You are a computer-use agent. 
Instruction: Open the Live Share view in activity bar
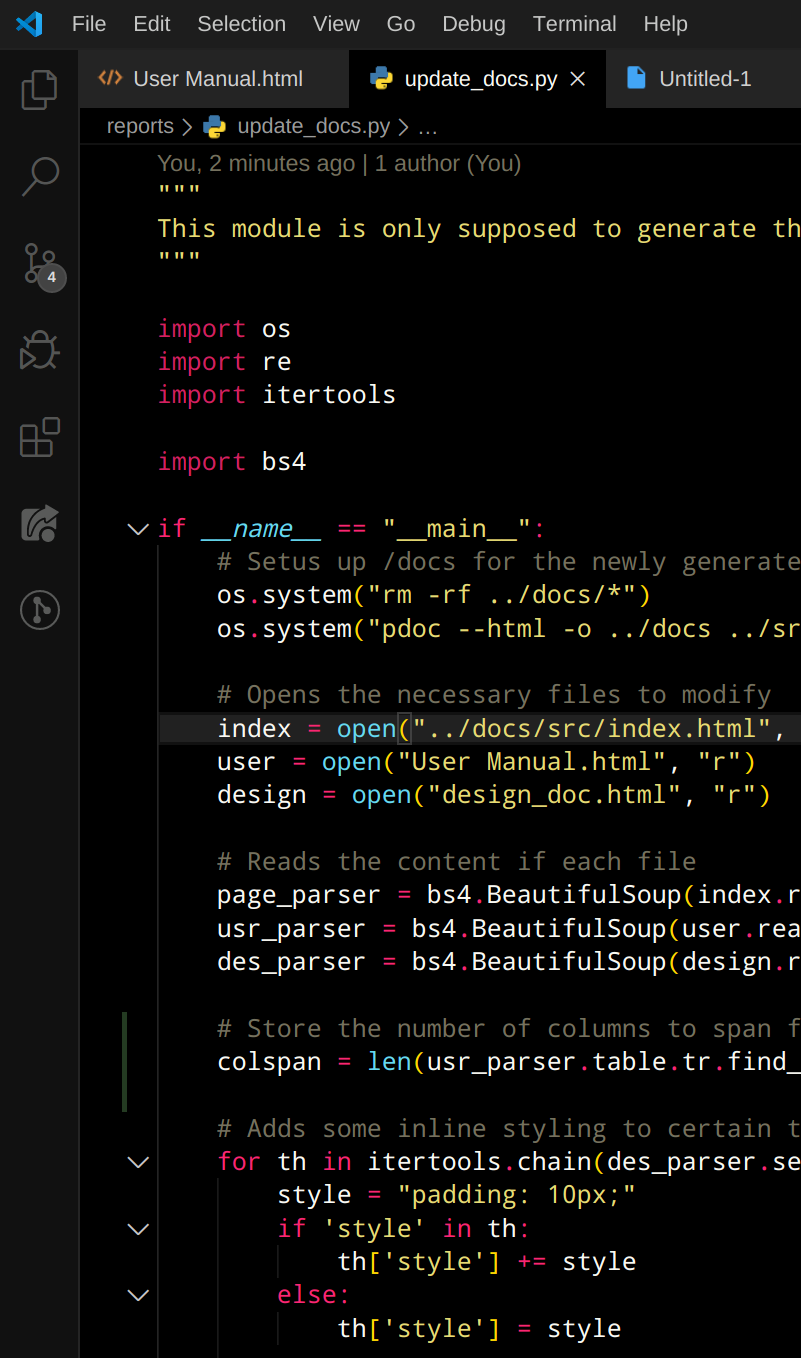click(x=39, y=523)
